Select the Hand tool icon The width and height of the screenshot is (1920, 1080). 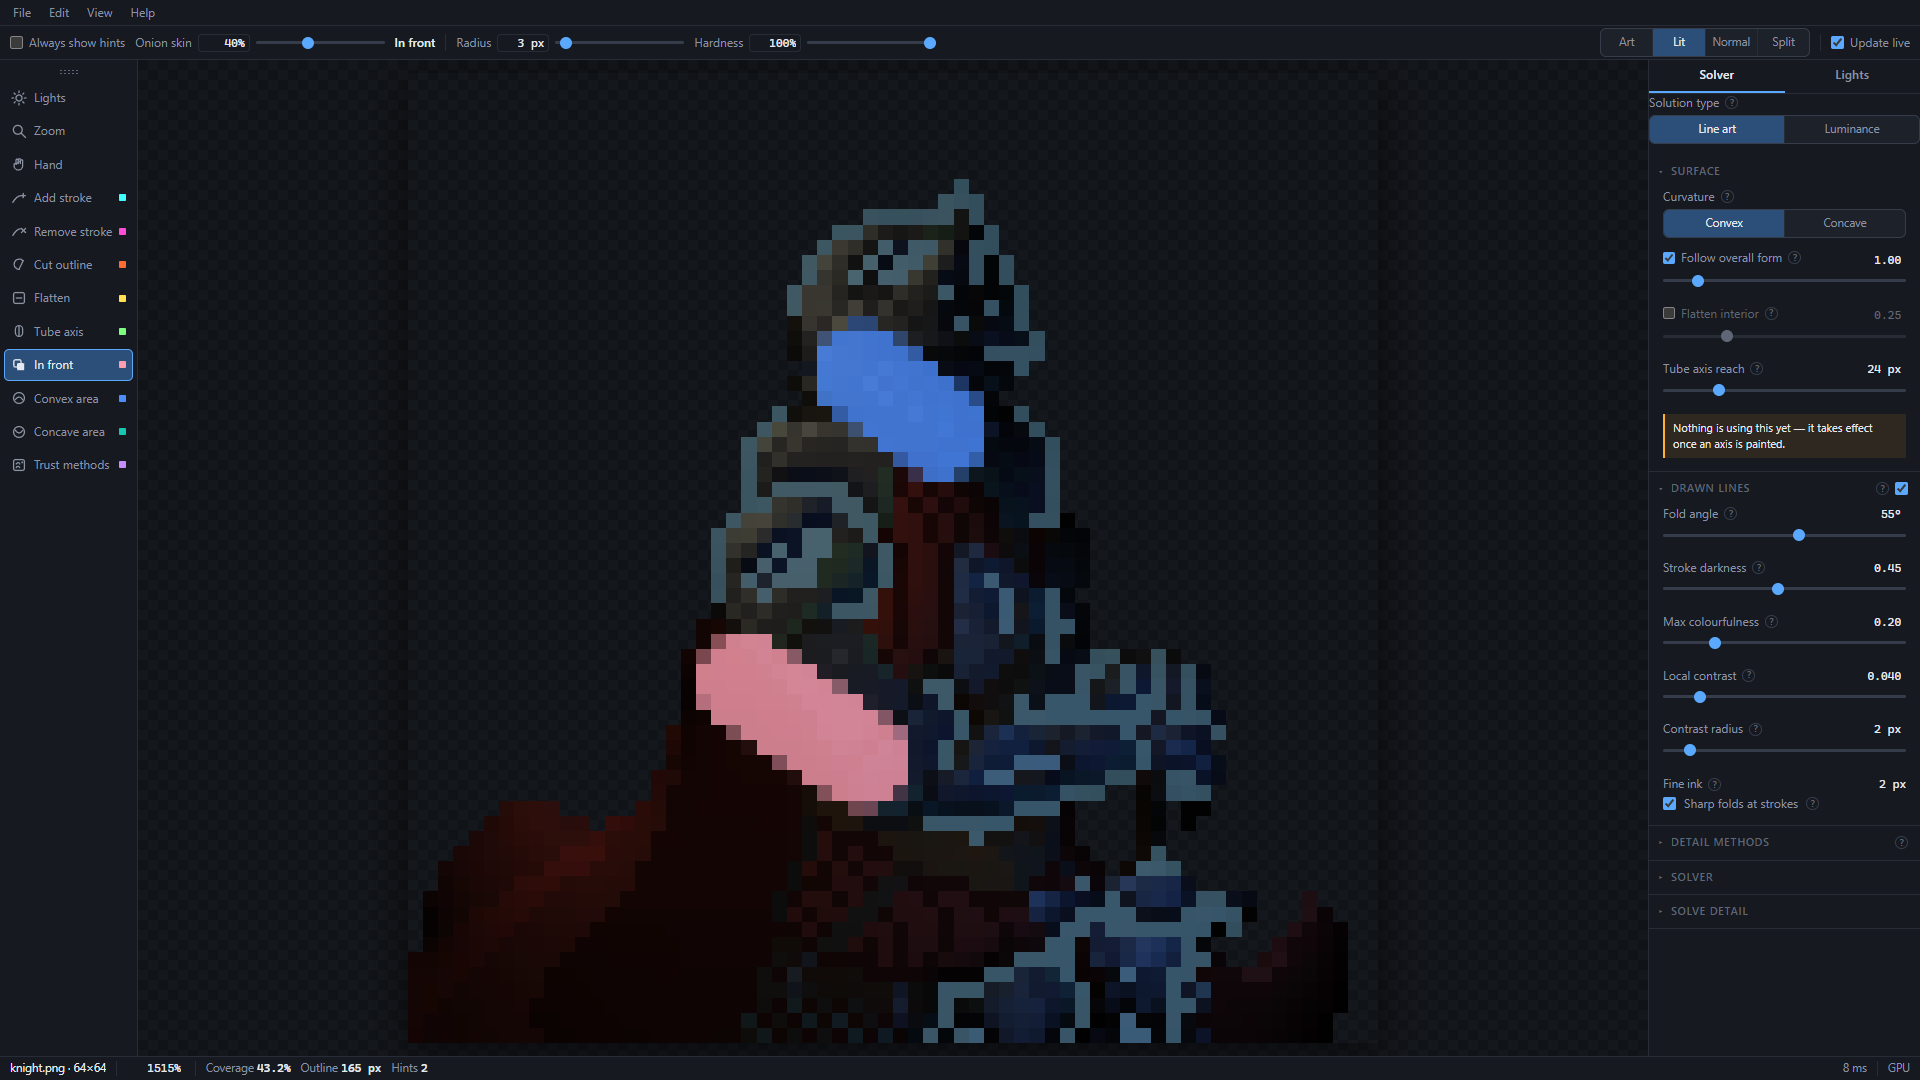pos(19,165)
